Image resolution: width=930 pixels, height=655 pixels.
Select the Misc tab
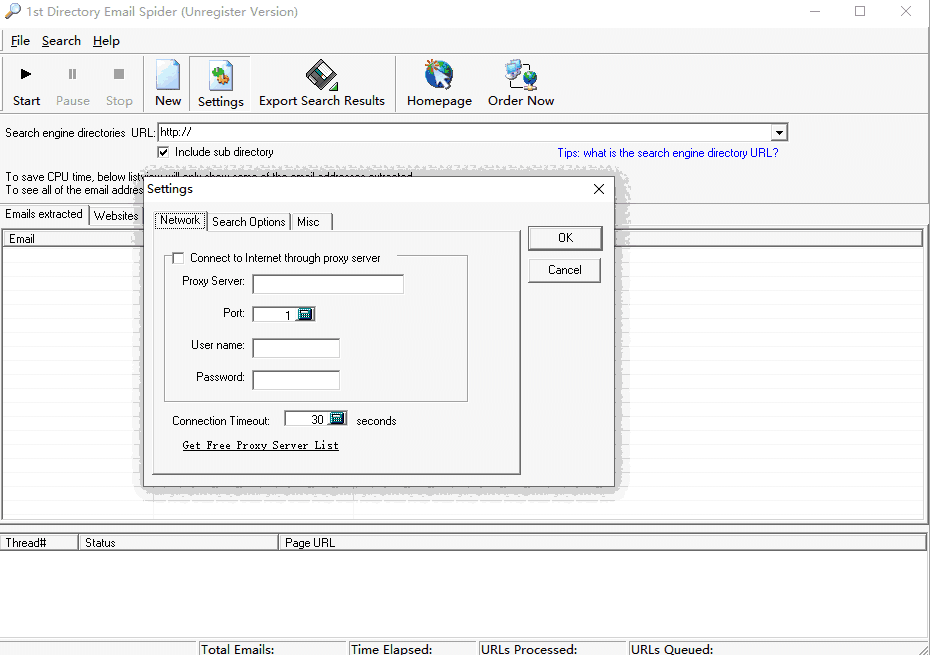(308, 222)
